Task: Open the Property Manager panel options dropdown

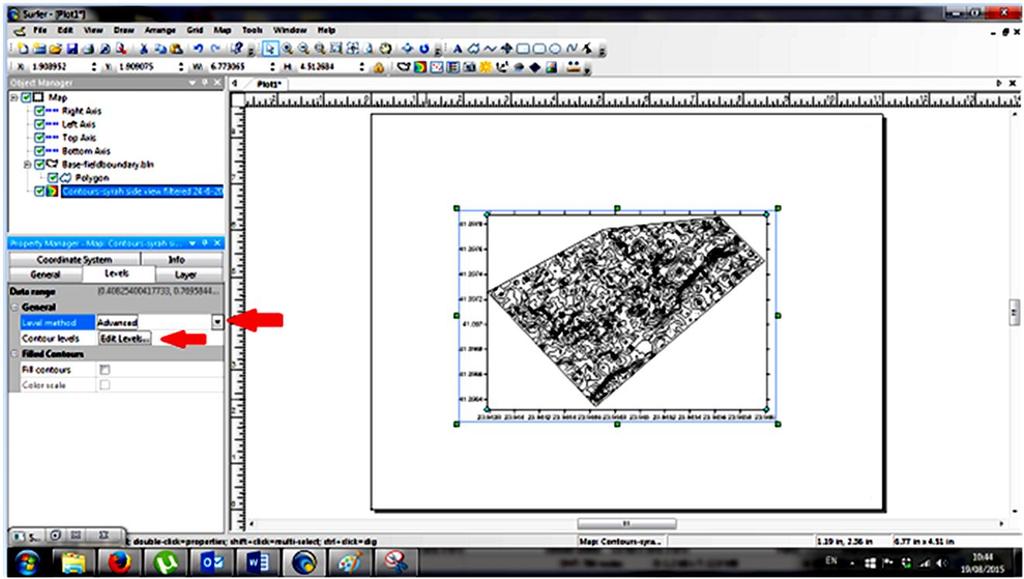Action: pos(192,243)
